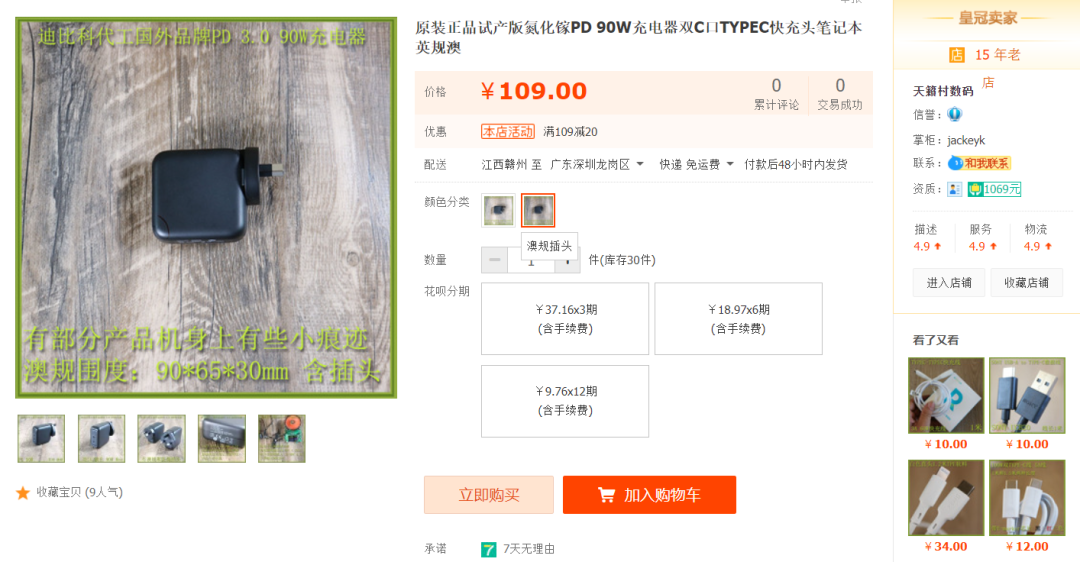Viewport: 1080px width, 562px height.
Task: Click the 本店活动 promotion tag
Action: (x=508, y=132)
